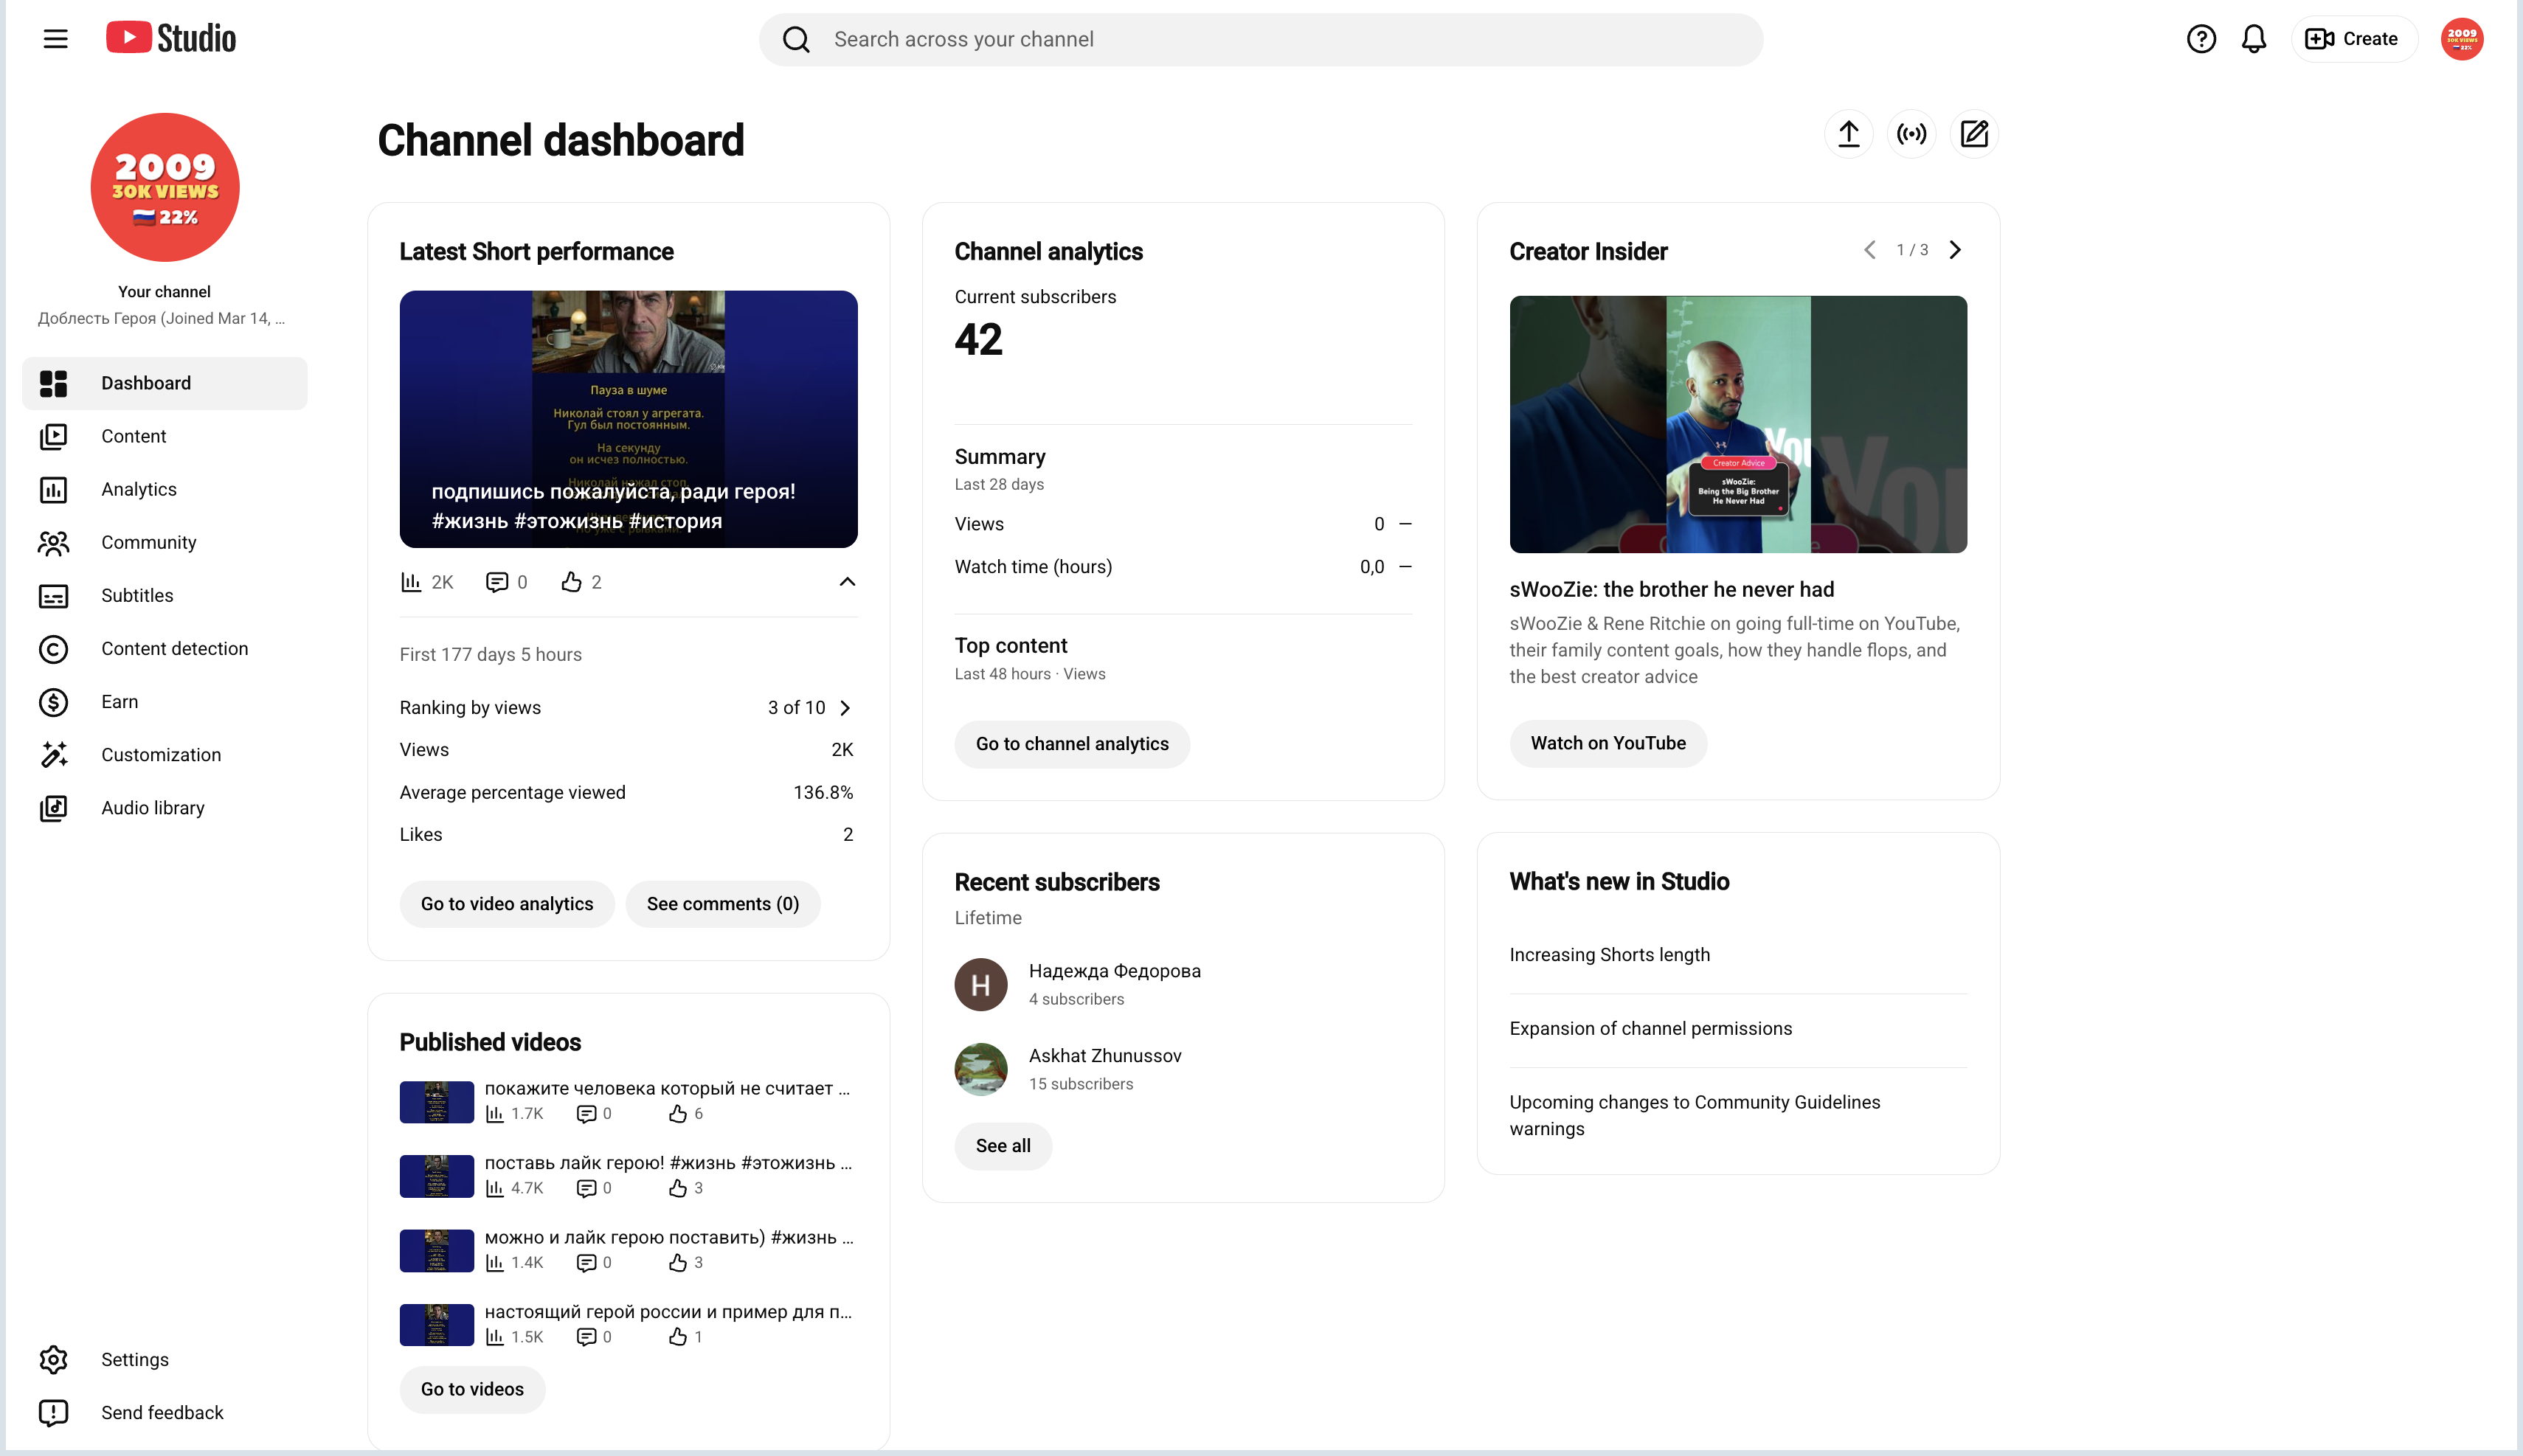Open Content in the sidebar
2523x1456 pixels.
pos(165,436)
